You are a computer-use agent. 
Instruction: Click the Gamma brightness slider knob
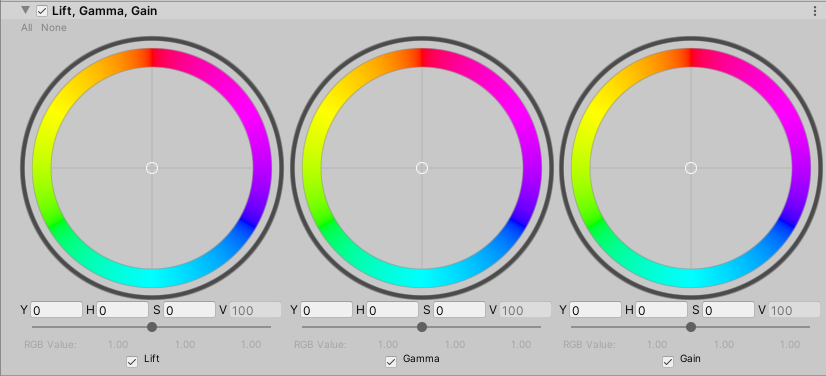[x=422, y=327]
